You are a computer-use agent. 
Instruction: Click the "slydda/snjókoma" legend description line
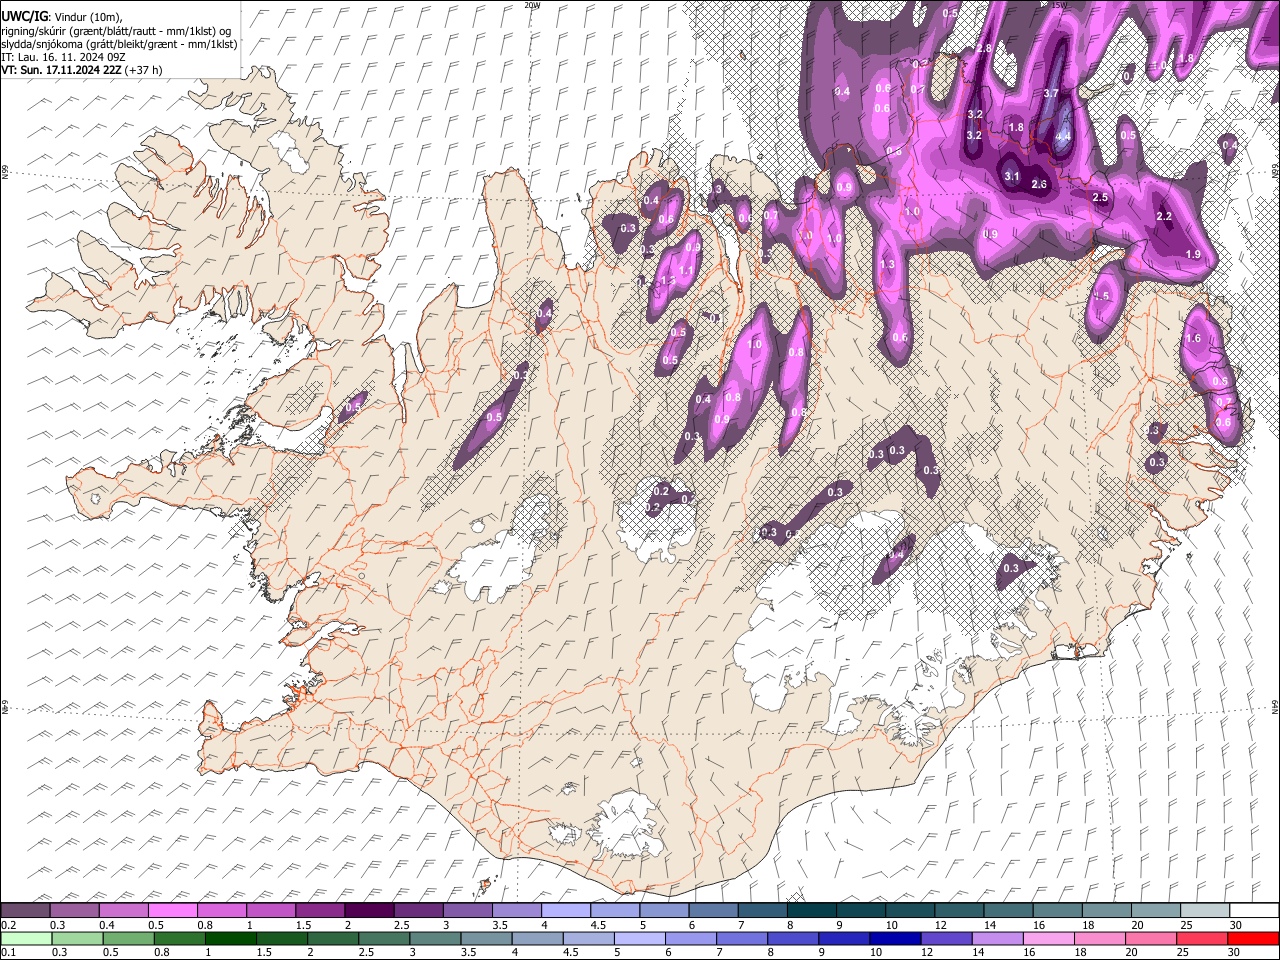click(119, 44)
